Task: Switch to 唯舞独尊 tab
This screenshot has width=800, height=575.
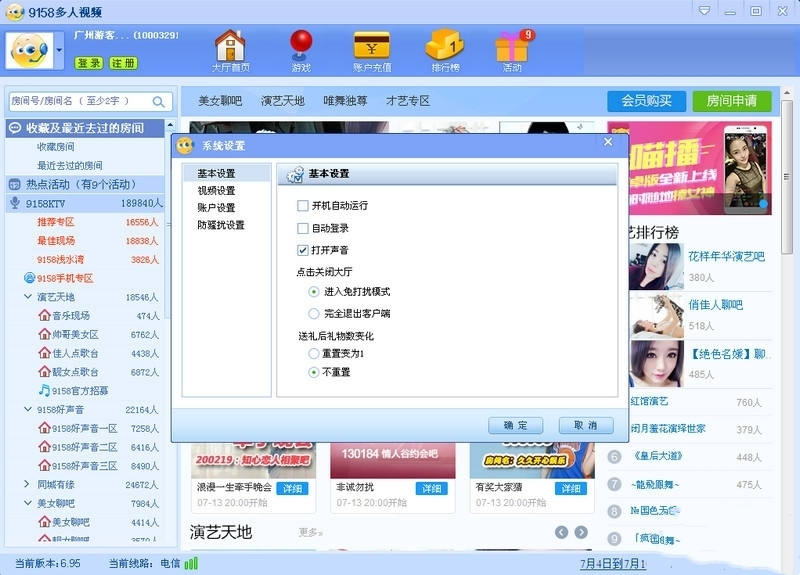Action: 345,101
